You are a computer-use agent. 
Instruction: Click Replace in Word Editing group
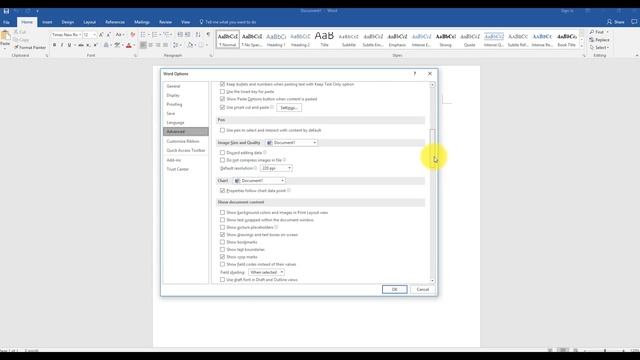pos(599,40)
